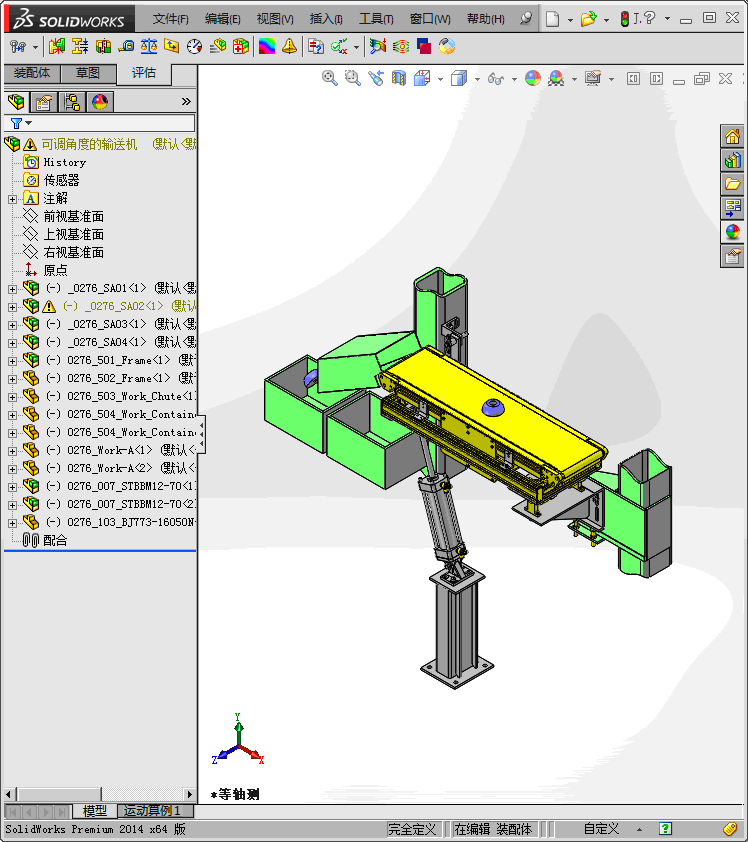Viewport: 748px width, 842px height.
Task: Click the Clearance Verification icon
Action: click(x=80, y=47)
